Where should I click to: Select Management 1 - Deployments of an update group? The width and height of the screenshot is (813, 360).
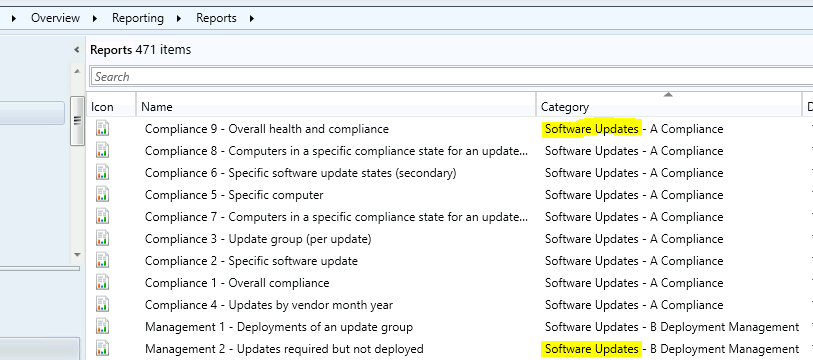point(279,327)
